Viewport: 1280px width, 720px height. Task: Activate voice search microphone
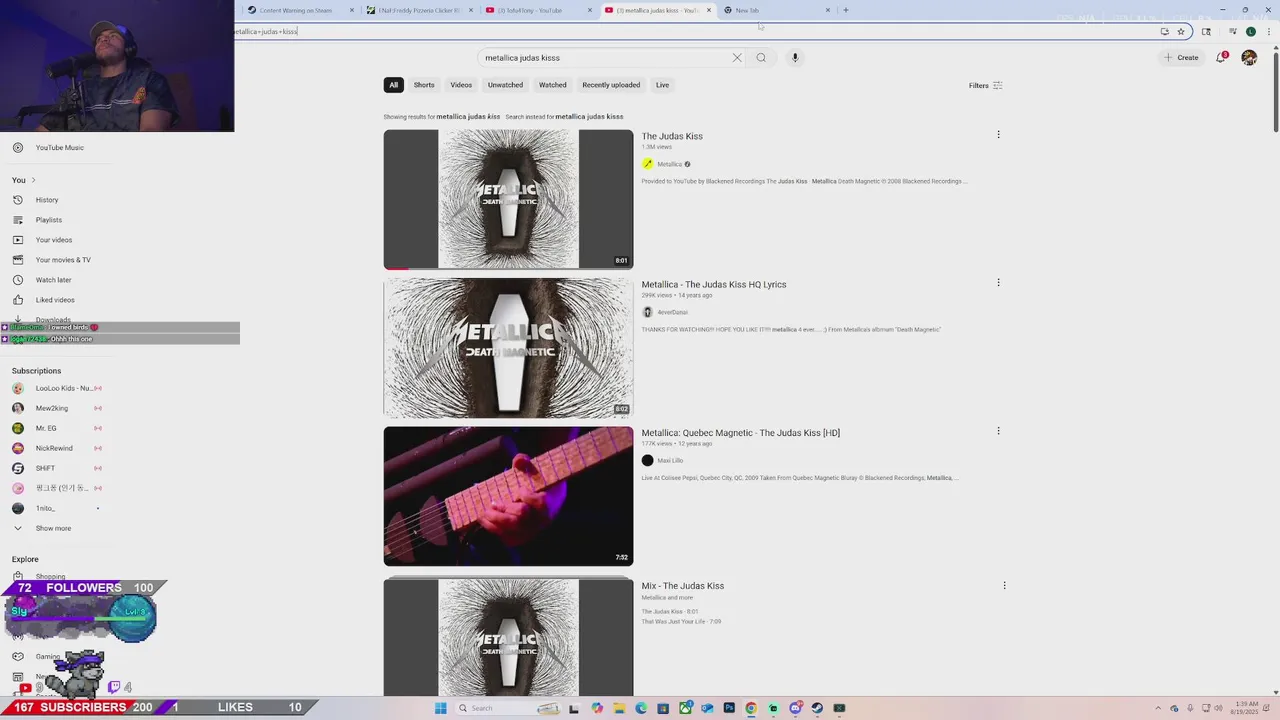[795, 58]
